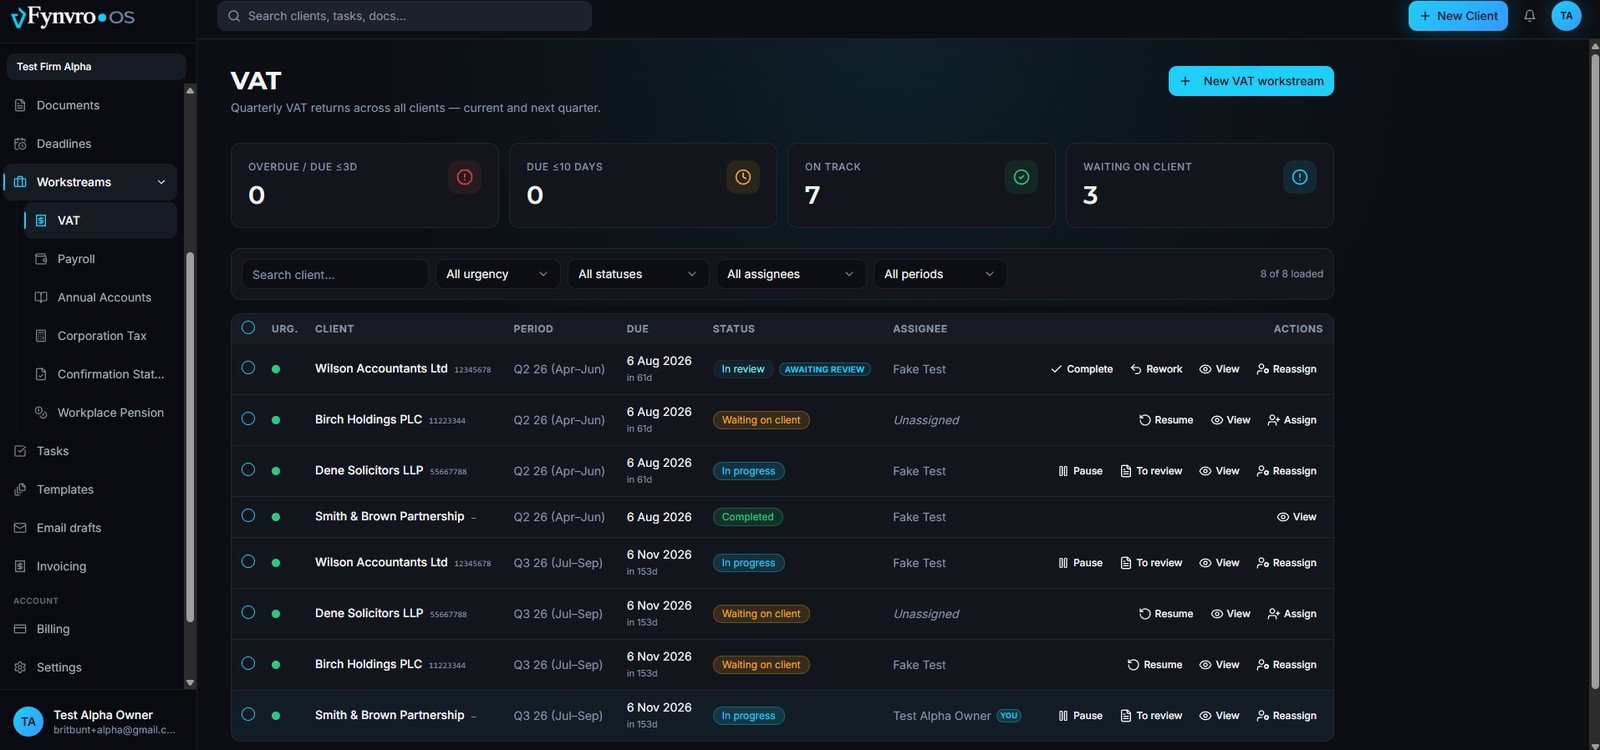Viewport: 1600px width, 750px height.
Task: Select the Wilson Accountants Q2 26 row
Action: tap(248, 368)
